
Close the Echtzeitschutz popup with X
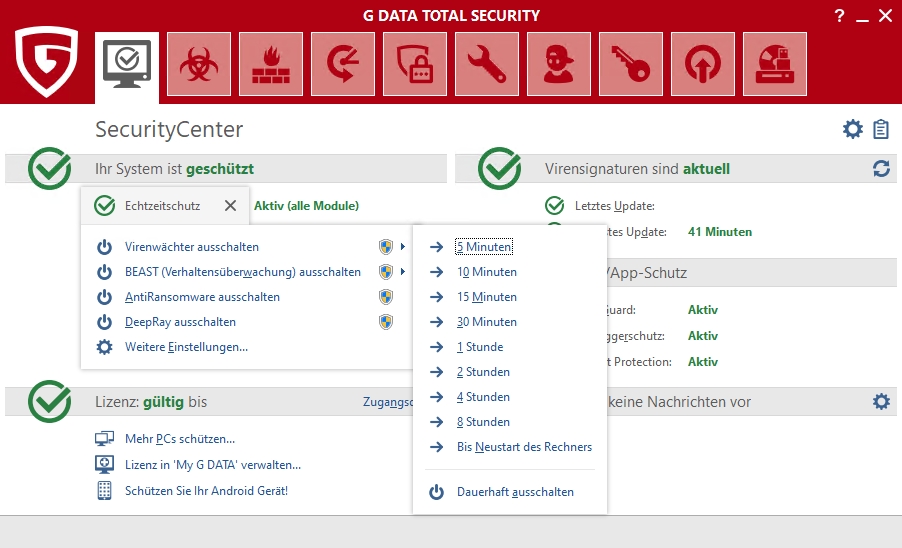(230, 205)
